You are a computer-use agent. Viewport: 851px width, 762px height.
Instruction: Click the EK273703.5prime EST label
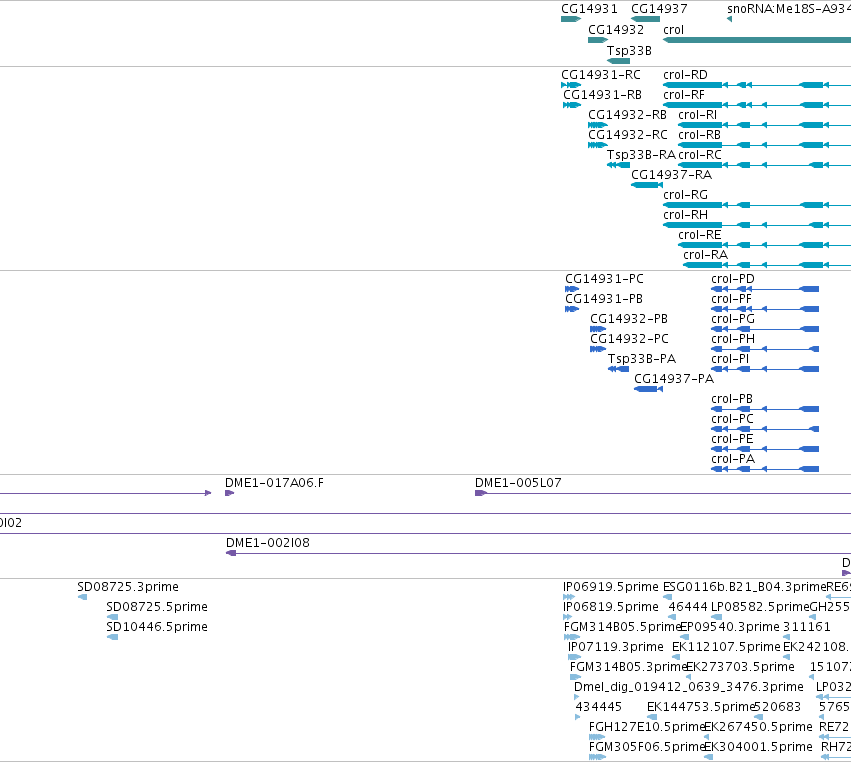click(x=740, y=667)
